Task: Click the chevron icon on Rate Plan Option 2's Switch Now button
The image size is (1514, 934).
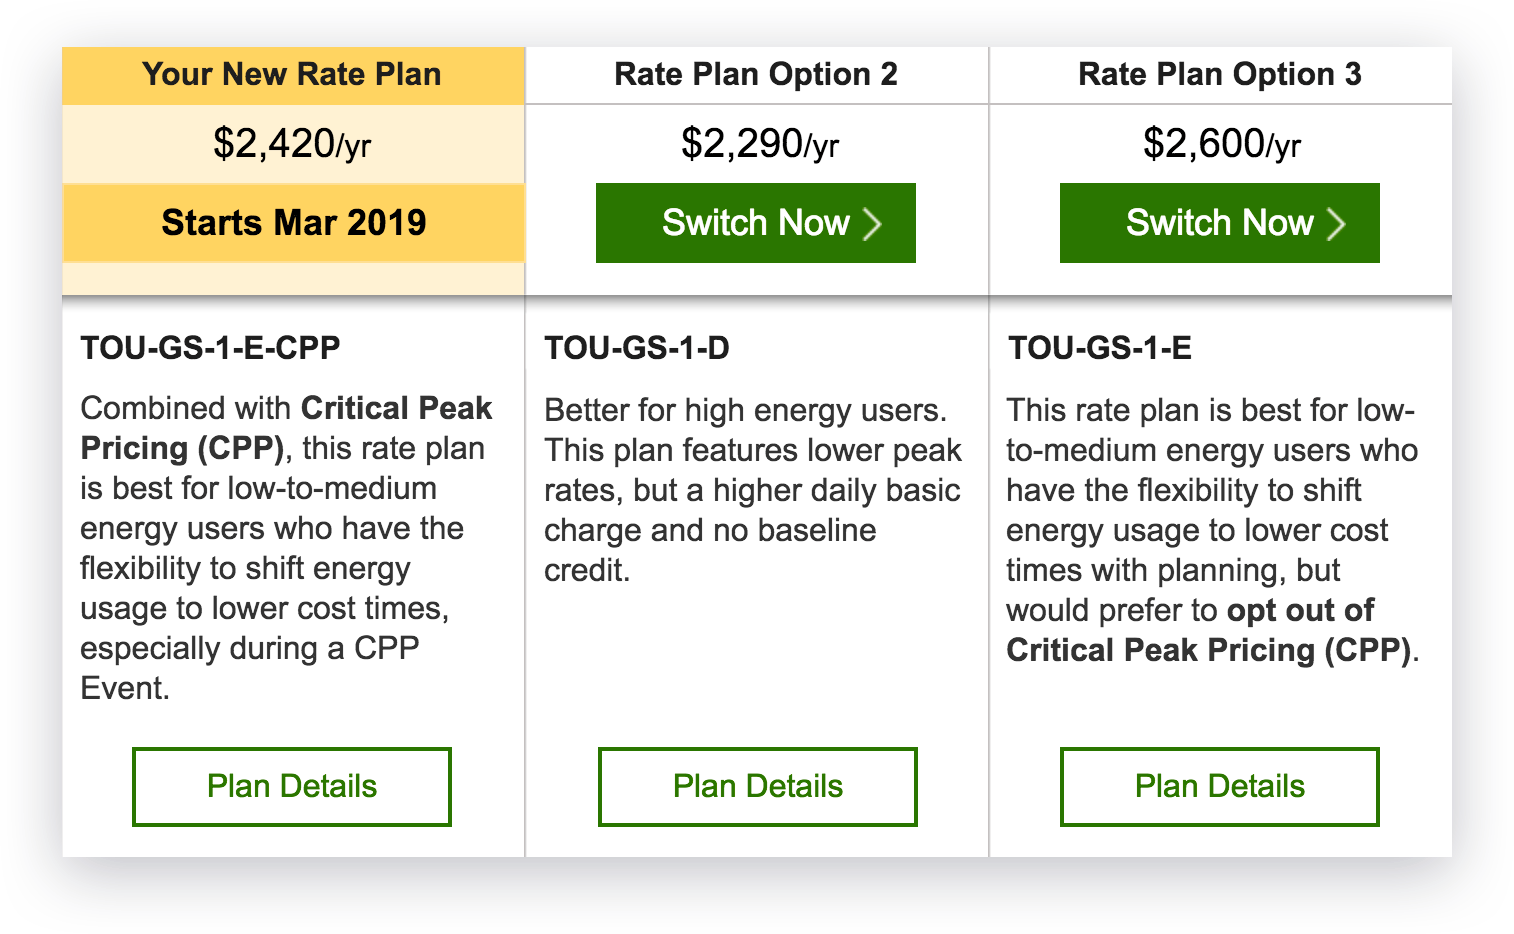Action: coord(874,223)
